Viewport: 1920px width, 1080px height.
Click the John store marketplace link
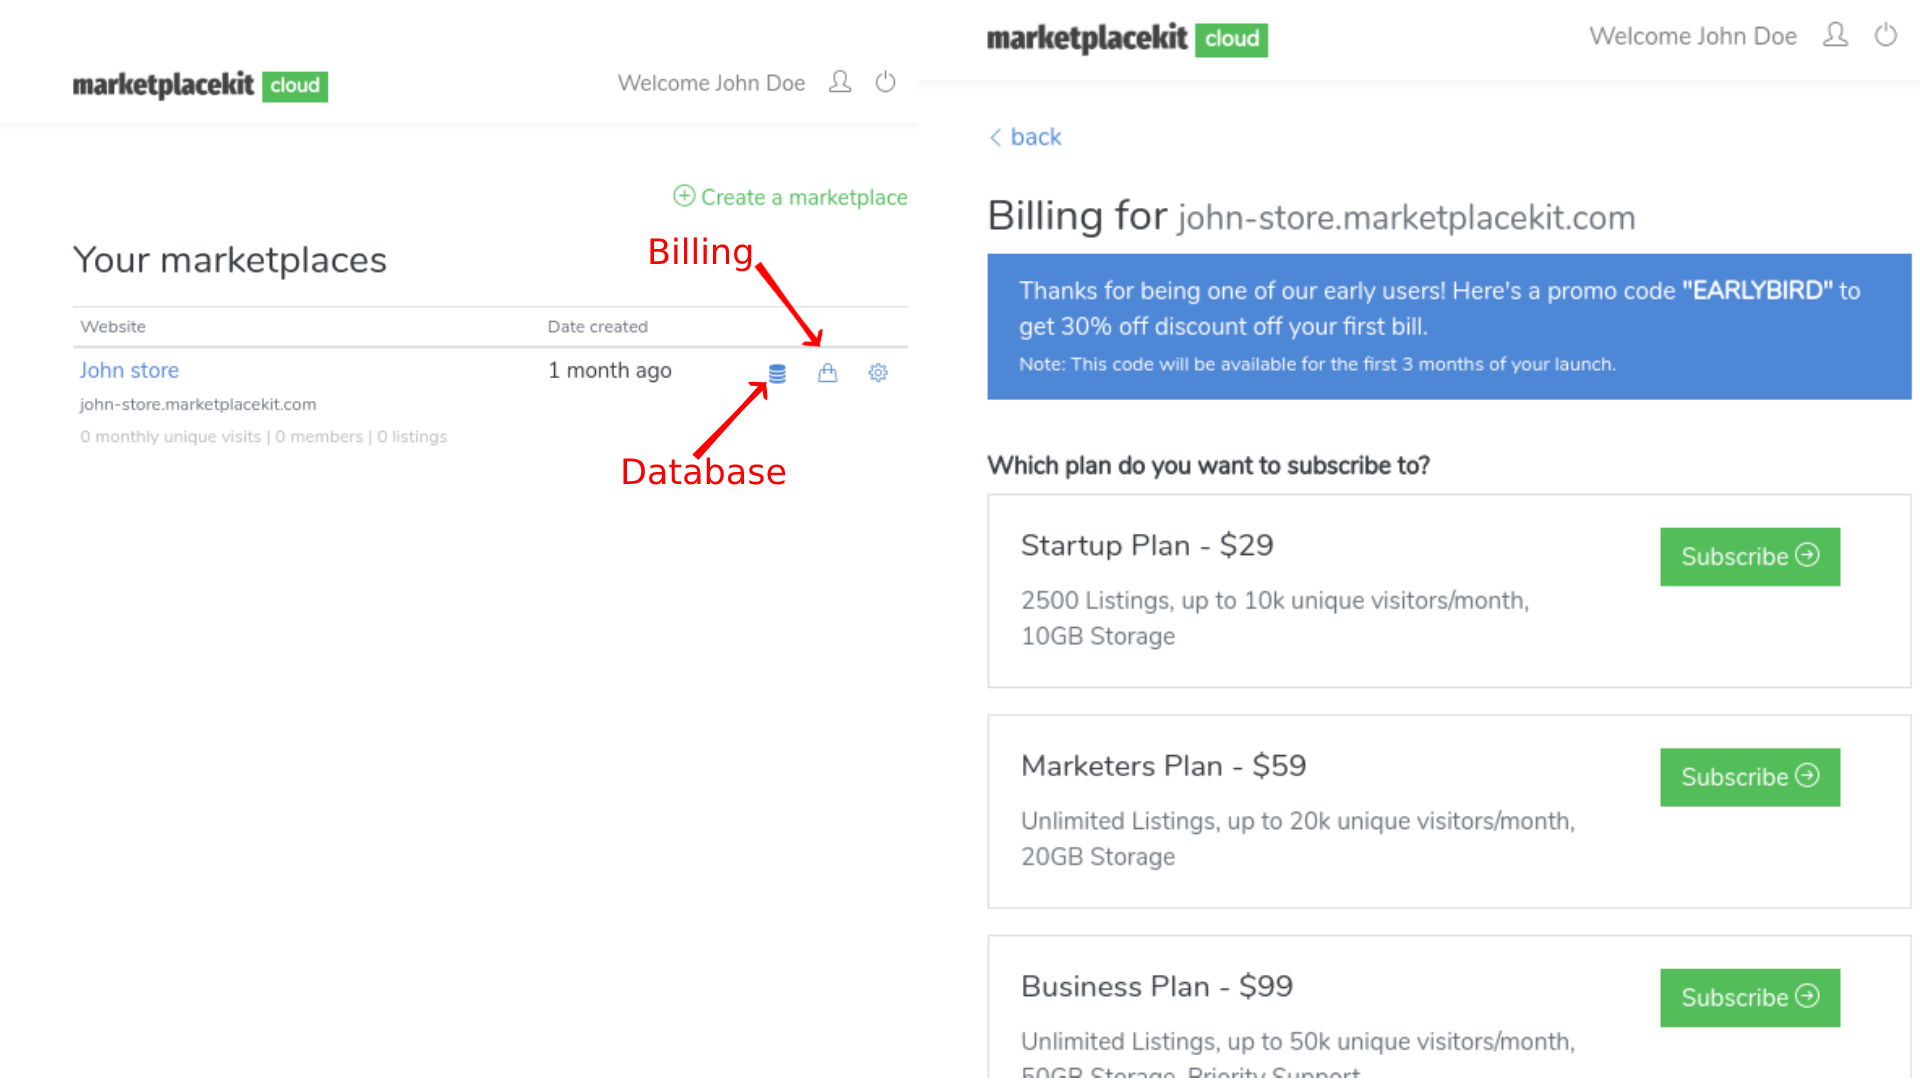coord(129,371)
